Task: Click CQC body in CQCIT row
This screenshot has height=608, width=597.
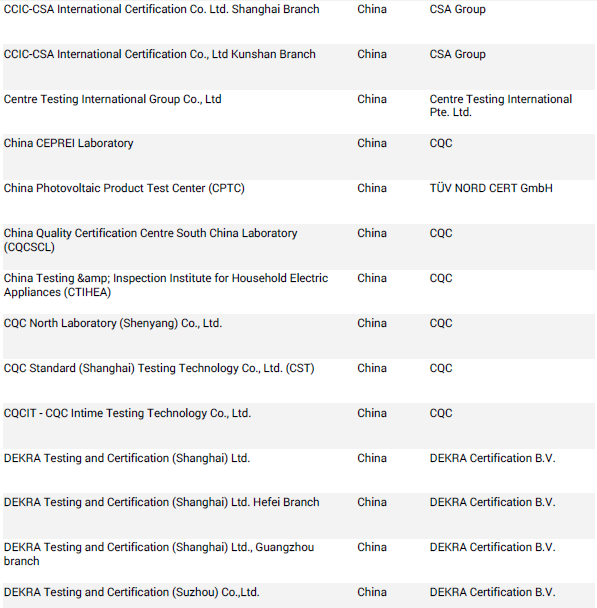Action: pyautogui.click(x=441, y=413)
